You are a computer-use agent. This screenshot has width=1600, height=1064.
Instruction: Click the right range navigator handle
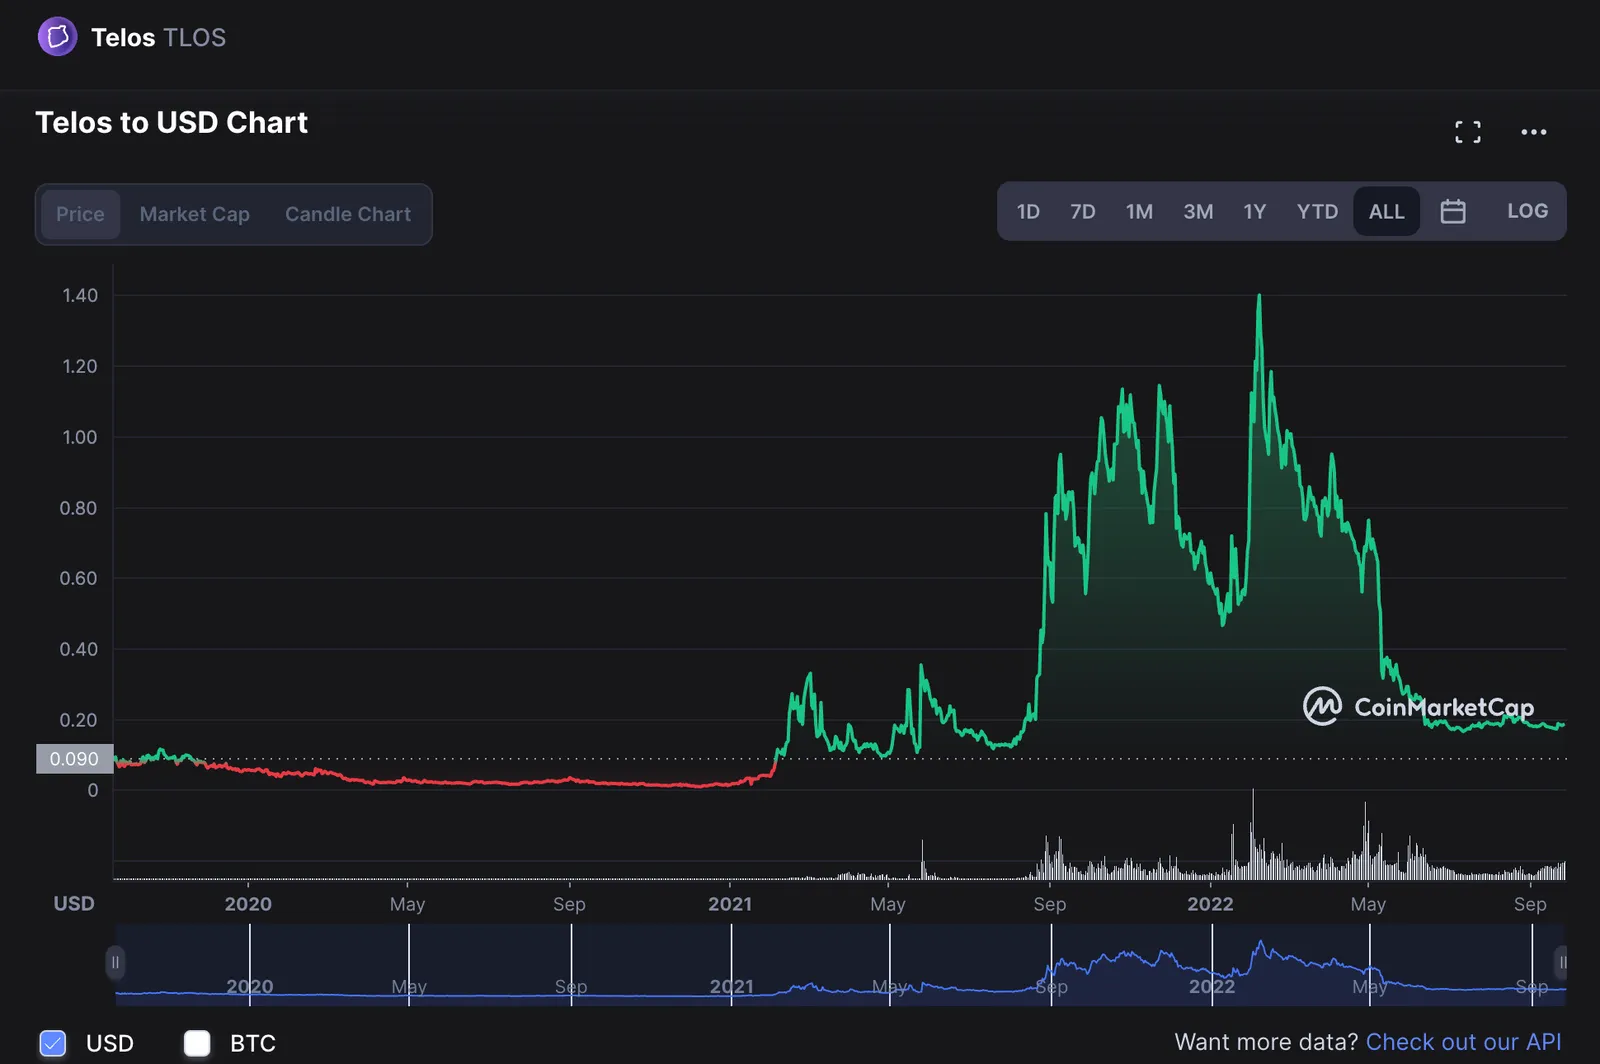click(1561, 962)
